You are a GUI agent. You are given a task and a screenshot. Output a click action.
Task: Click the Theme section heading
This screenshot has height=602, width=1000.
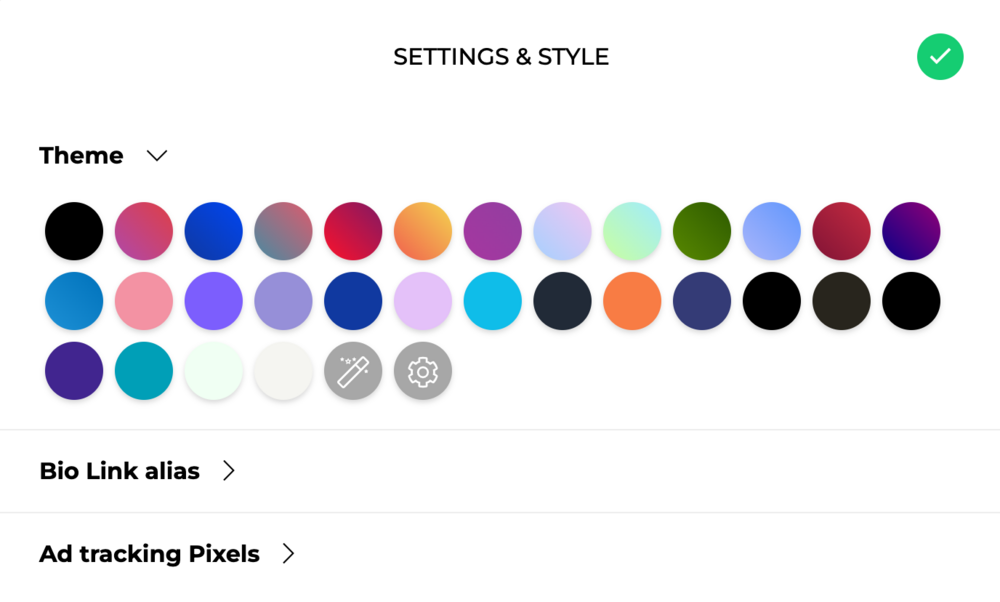click(x=81, y=156)
